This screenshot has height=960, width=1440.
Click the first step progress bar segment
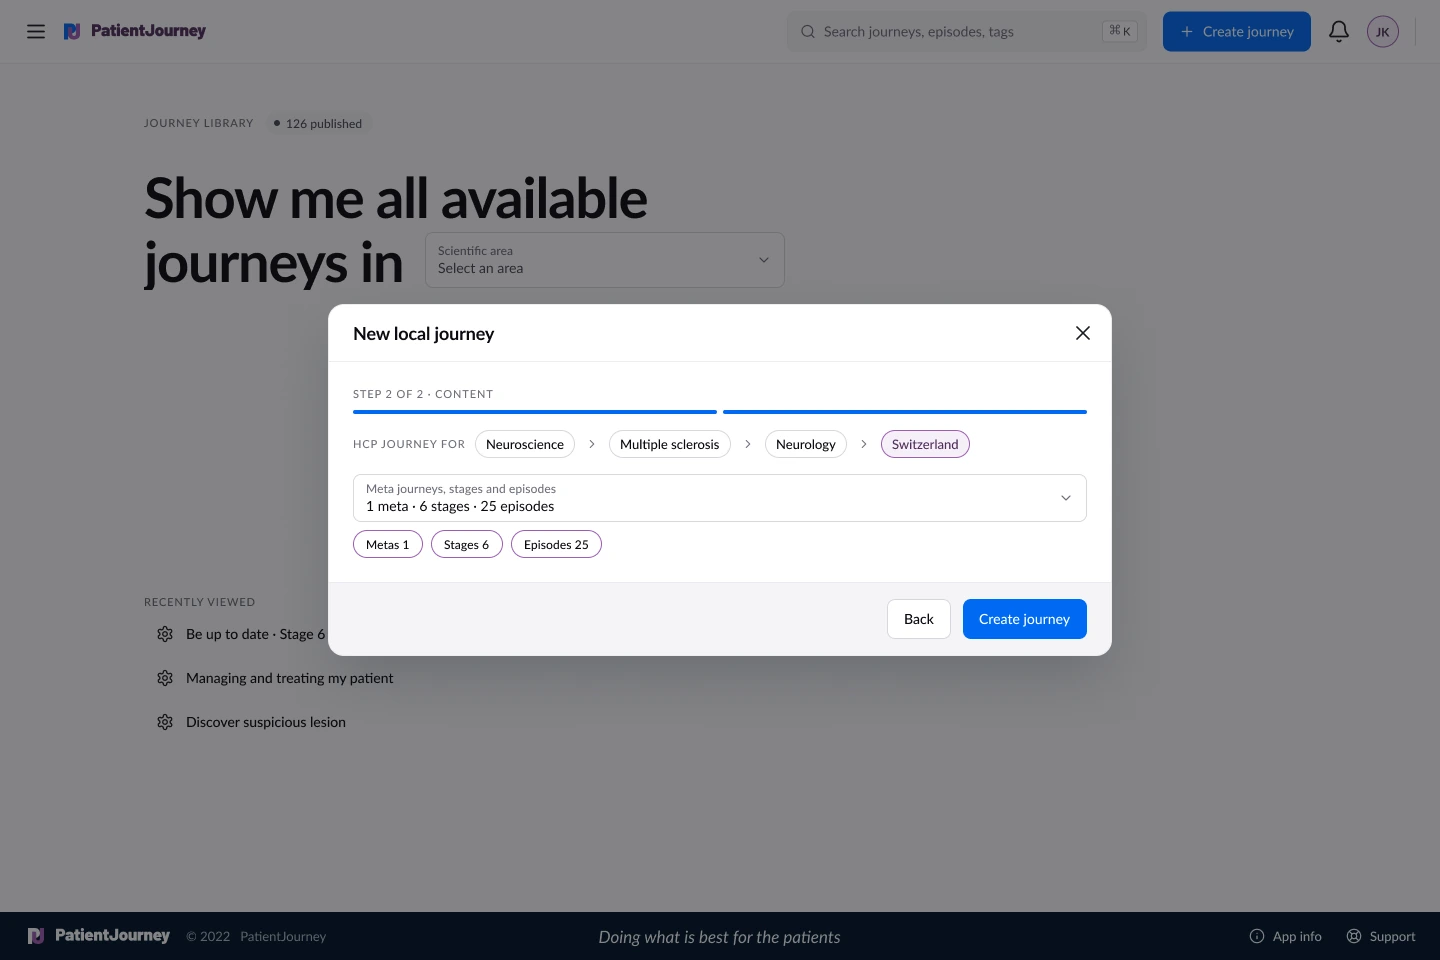click(x=535, y=412)
